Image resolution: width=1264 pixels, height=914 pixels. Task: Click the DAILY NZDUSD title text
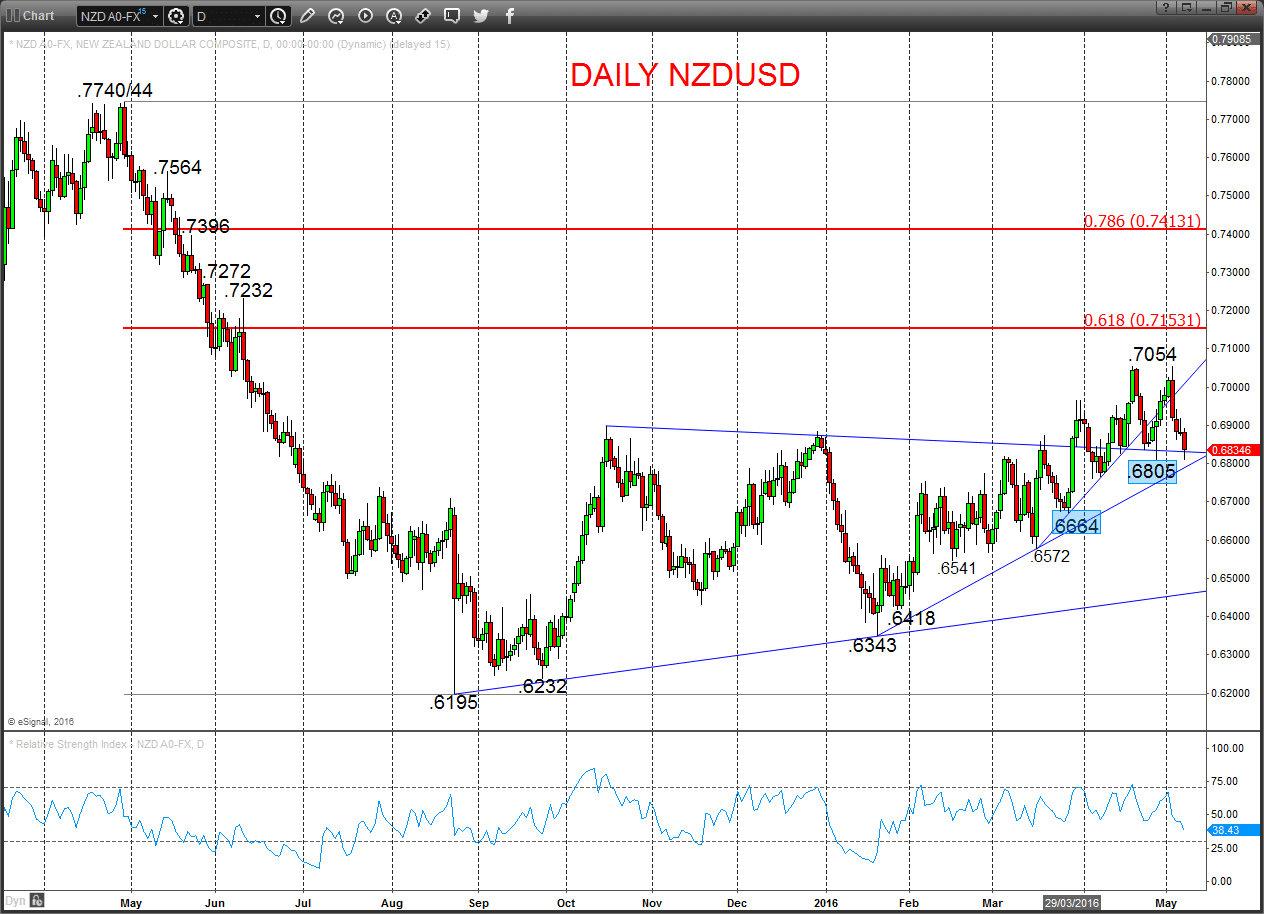(x=685, y=75)
